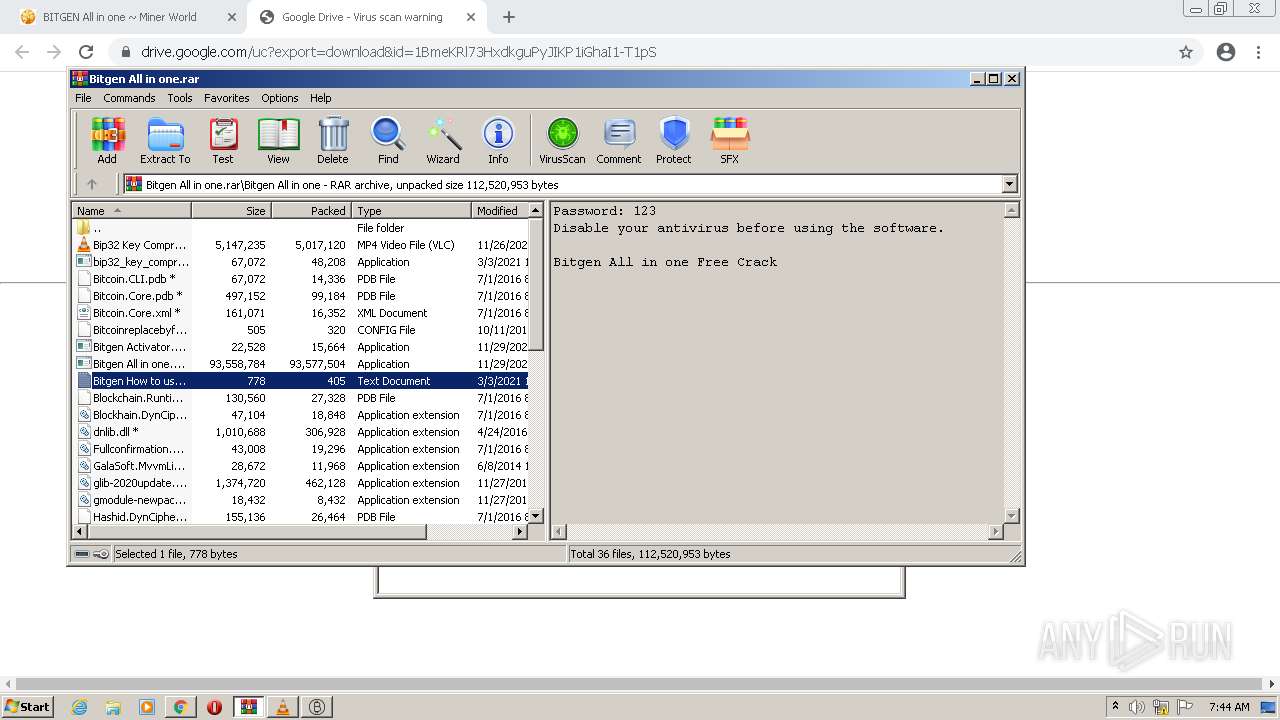The width and height of the screenshot is (1280, 720).
Task: Select the glib-2020update file
Action: tap(300, 483)
